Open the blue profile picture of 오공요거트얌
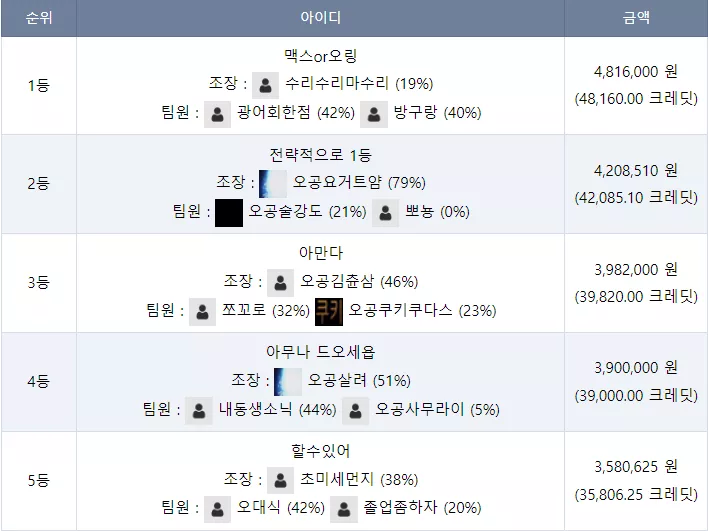This screenshot has height=531, width=708. 273,184
